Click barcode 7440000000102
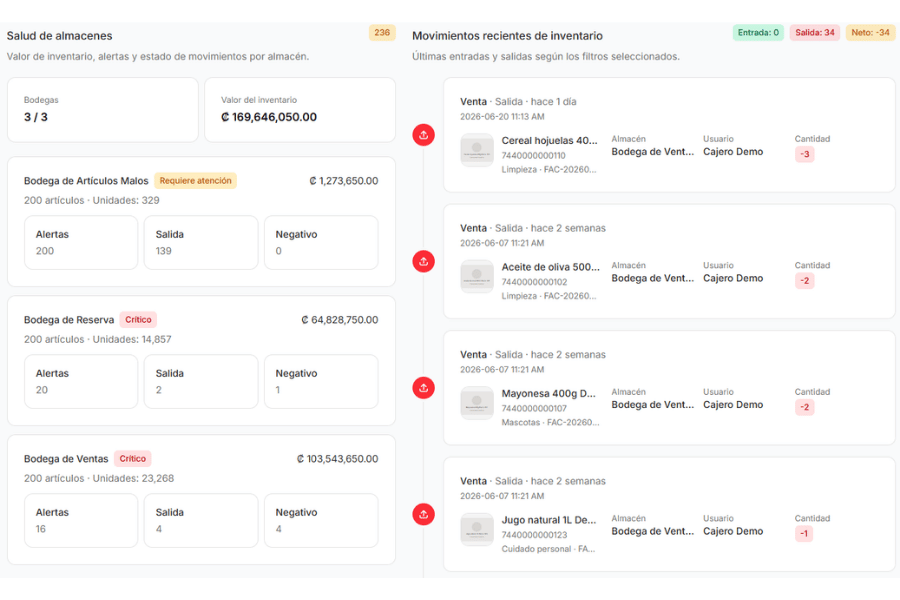Image resolution: width=900 pixels, height=600 pixels. (x=534, y=282)
